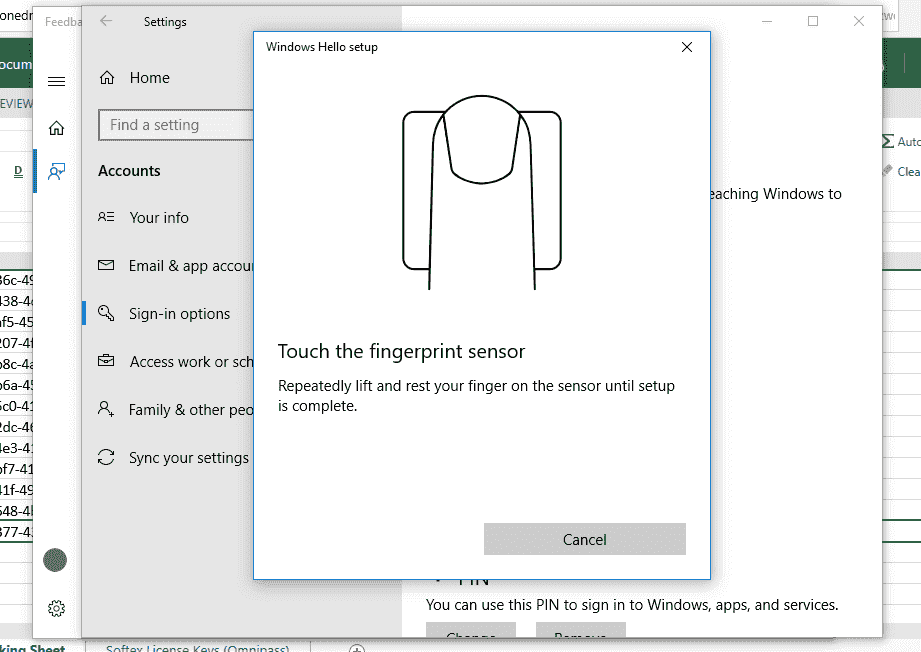Click Clear eraser icon in Excel
The height and width of the screenshot is (652, 921).
888,171
